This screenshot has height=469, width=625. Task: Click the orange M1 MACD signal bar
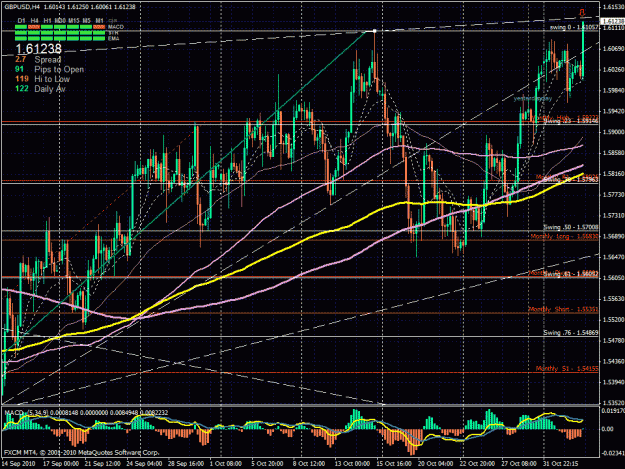[x=99, y=27]
